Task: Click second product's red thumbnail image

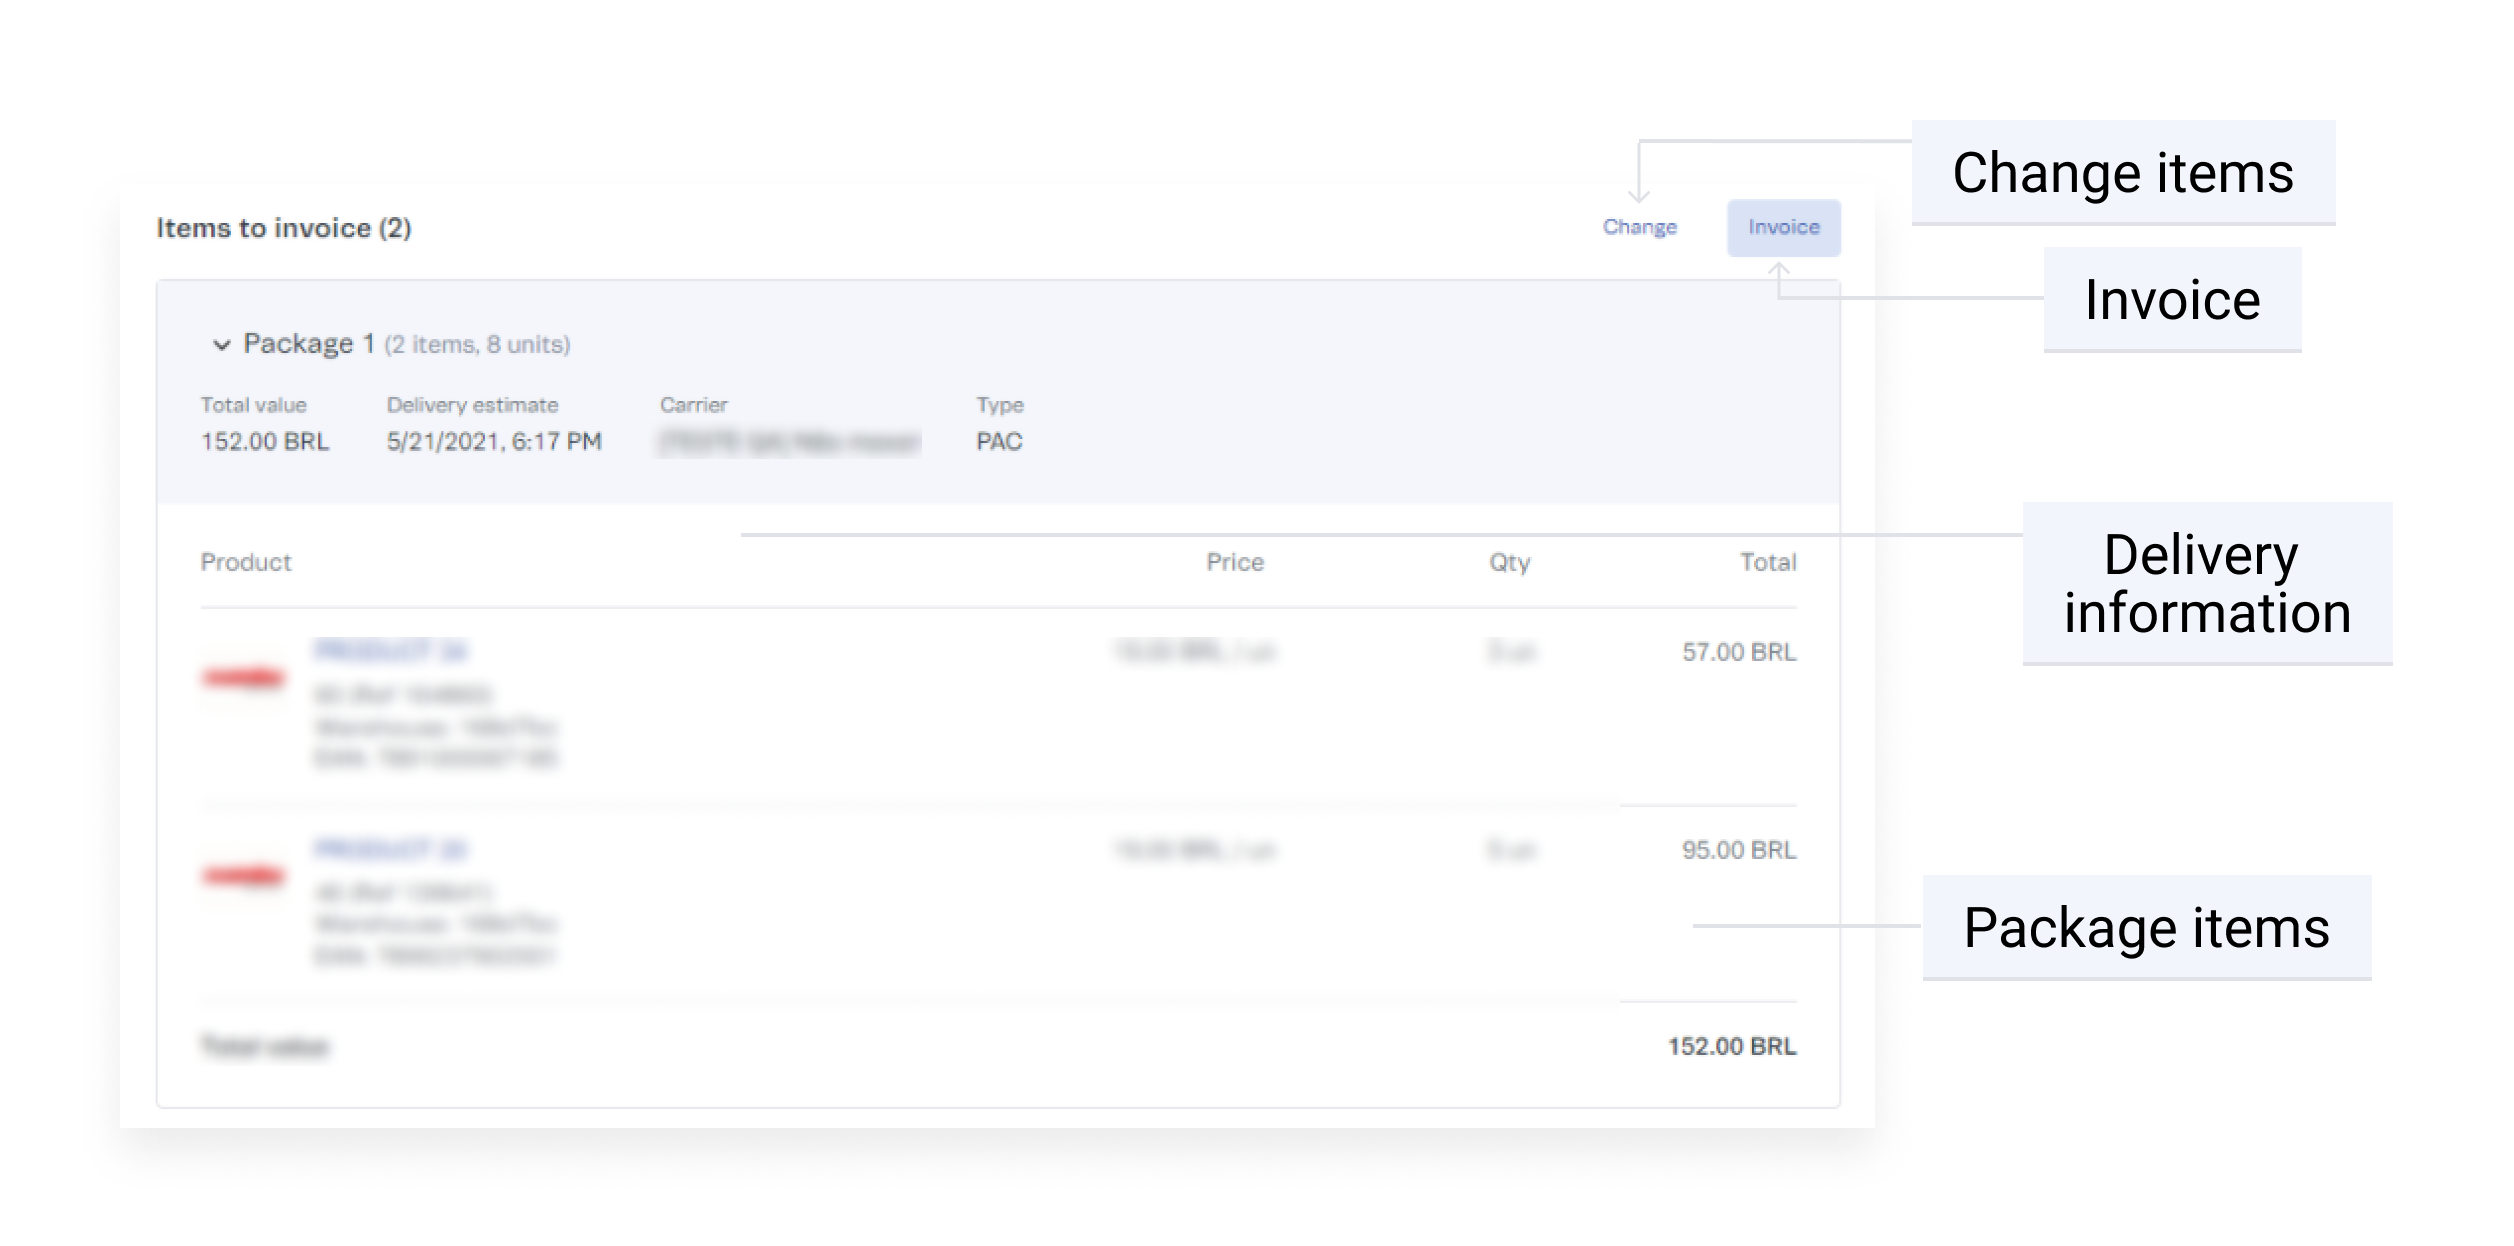Action: point(244,876)
